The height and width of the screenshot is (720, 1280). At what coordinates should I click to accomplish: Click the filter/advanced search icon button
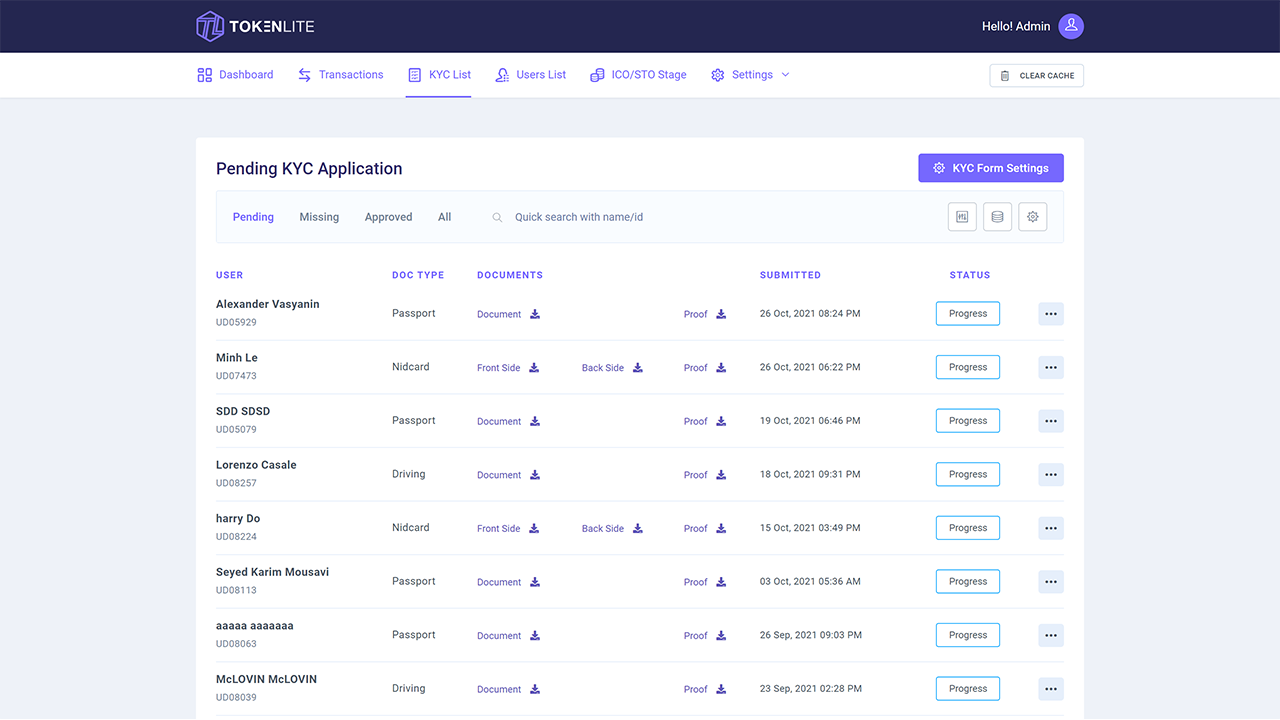[x=961, y=216]
